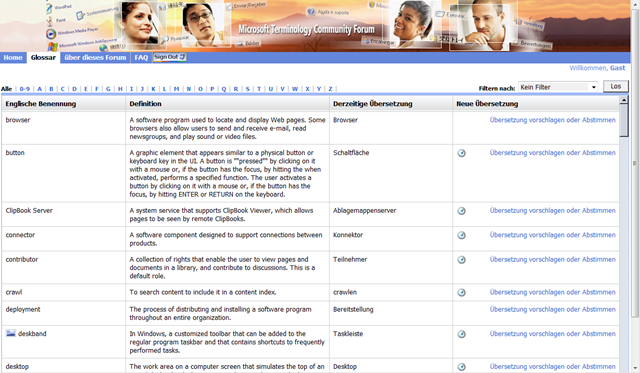The image size is (640, 373).
Task: Filter glossary by letter E
Action: [86, 89]
